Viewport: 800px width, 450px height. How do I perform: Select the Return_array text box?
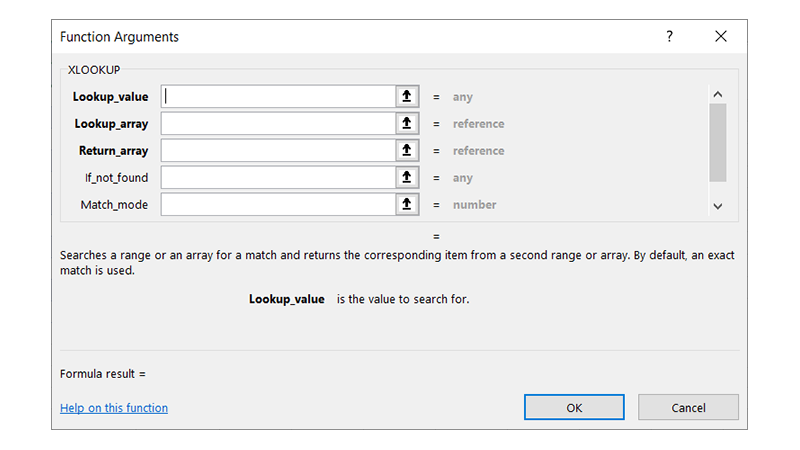tap(278, 151)
